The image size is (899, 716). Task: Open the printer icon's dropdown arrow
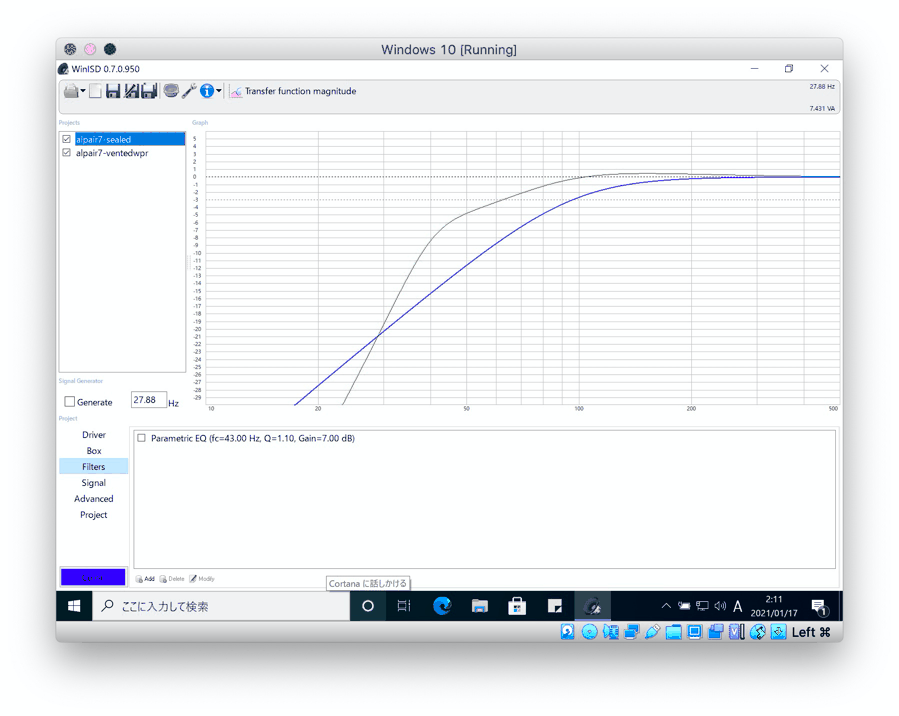point(83,91)
